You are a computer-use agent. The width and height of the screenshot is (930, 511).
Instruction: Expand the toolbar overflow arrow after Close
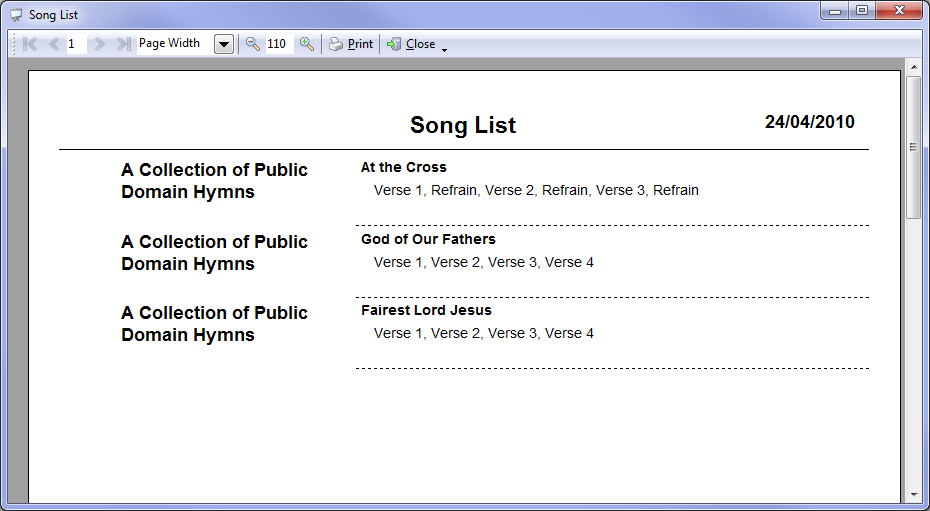pos(444,50)
